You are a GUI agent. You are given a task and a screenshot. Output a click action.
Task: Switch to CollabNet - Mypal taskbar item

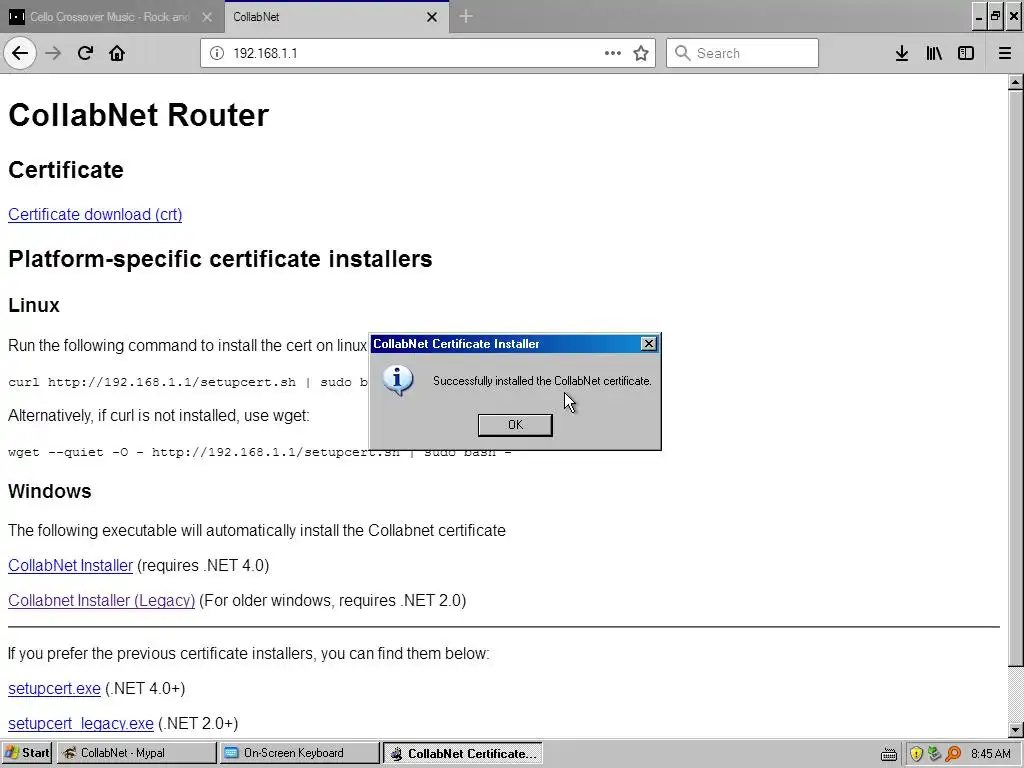tap(136, 753)
